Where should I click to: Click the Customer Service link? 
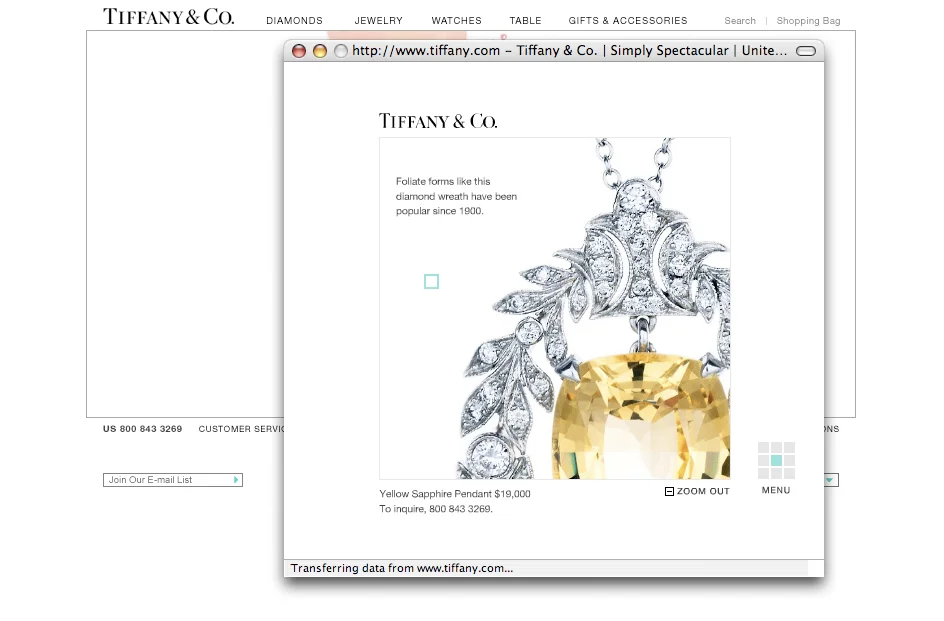241,429
